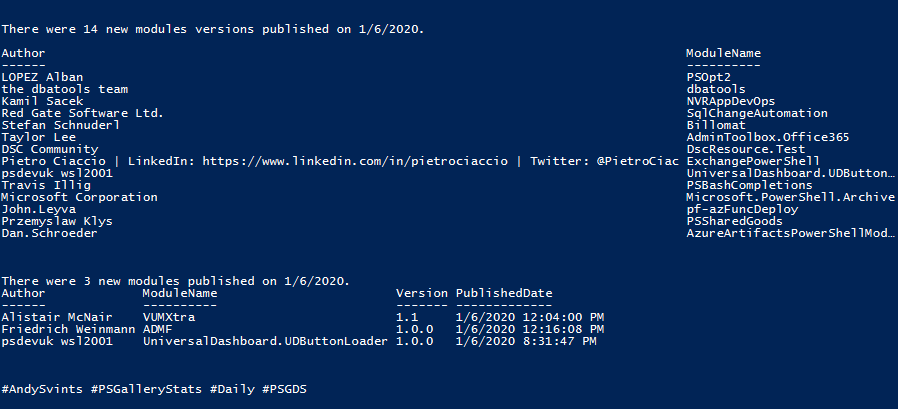The width and height of the screenshot is (898, 409).
Task: Click the #PSGDS hashtag
Action: (284, 390)
